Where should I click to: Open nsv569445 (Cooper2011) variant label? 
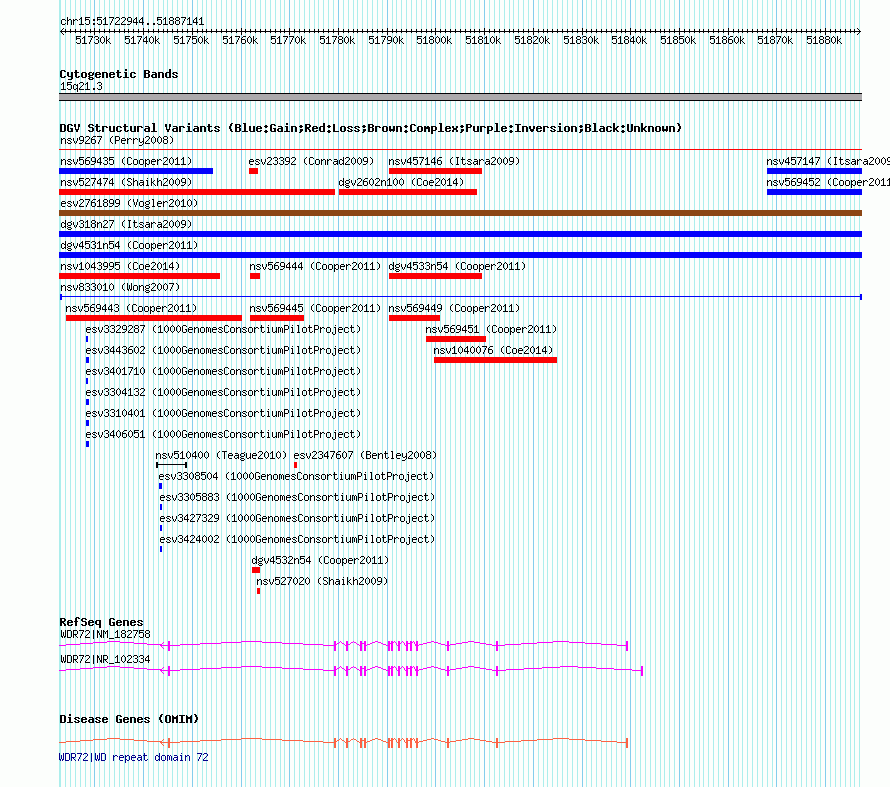click(x=315, y=308)
